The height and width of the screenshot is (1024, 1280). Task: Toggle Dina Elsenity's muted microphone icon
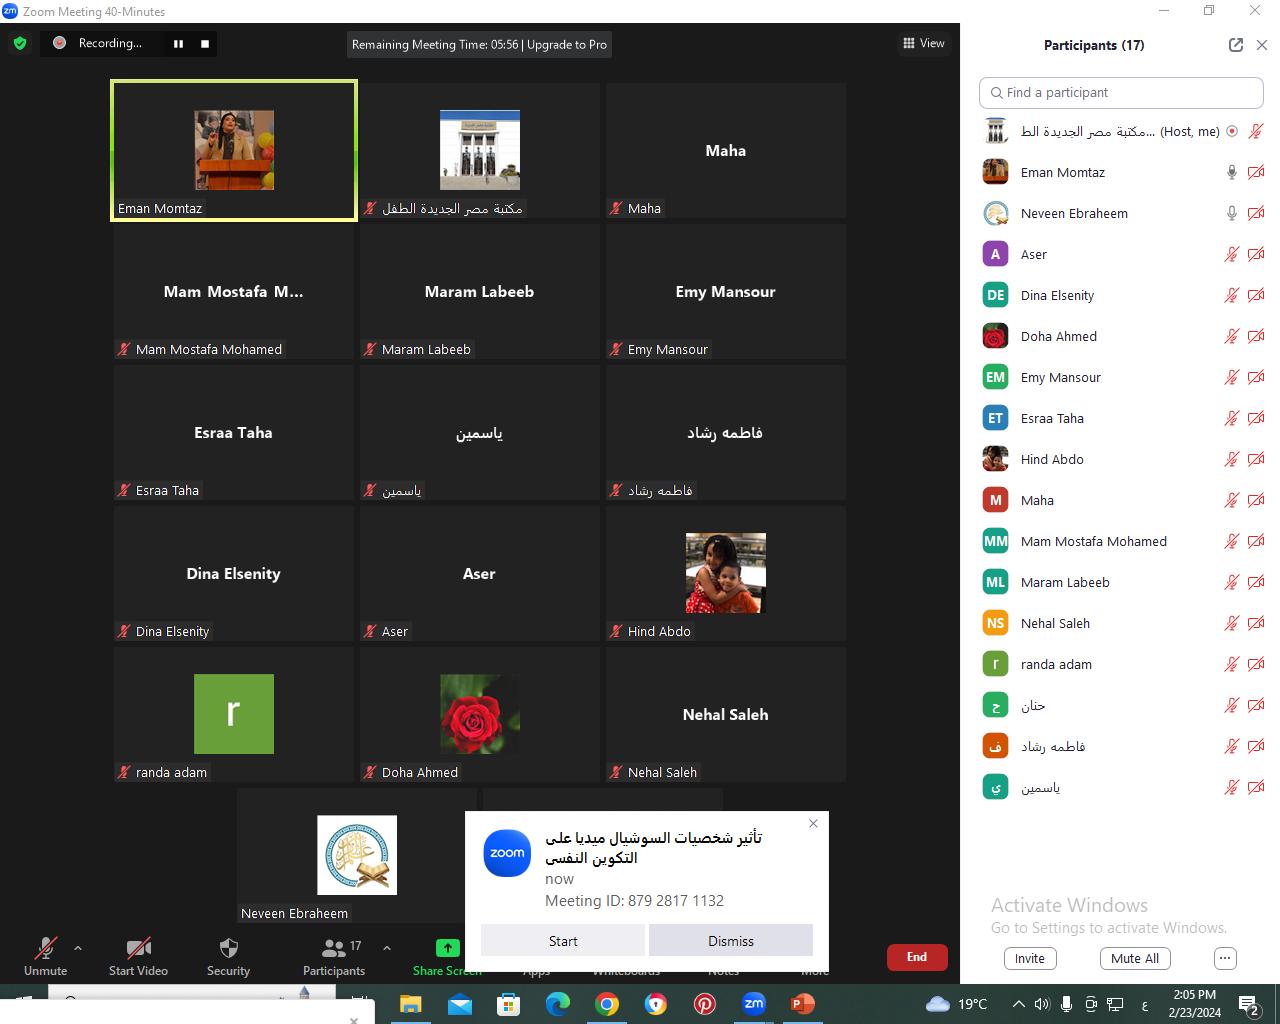pos(1232,295)
